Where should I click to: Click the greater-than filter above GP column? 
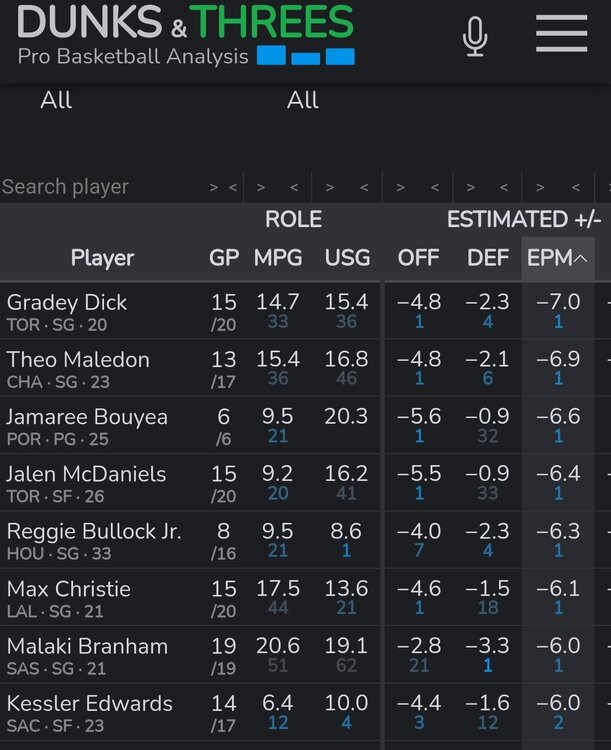[x=214, y=187]
